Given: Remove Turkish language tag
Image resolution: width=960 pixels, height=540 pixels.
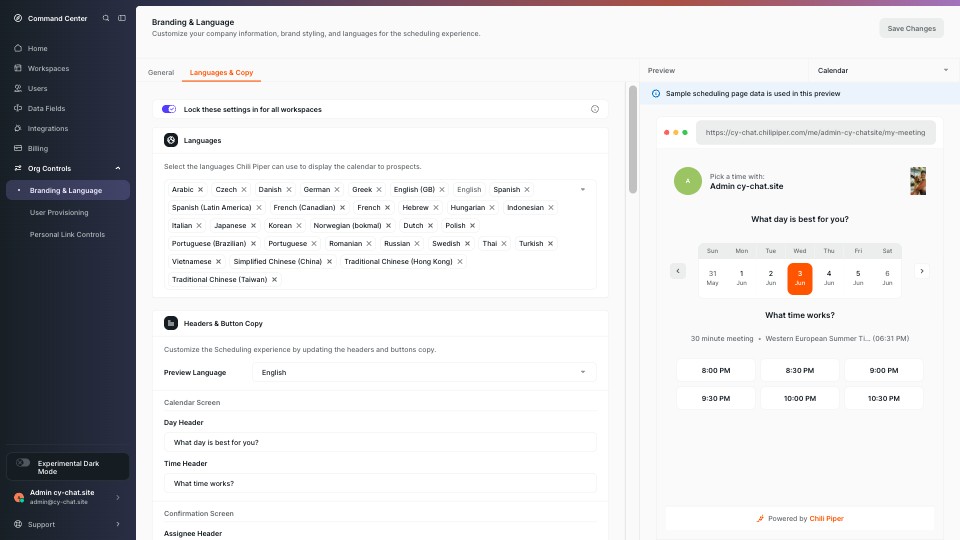Looking at the screenshot, I should [550, 244].
